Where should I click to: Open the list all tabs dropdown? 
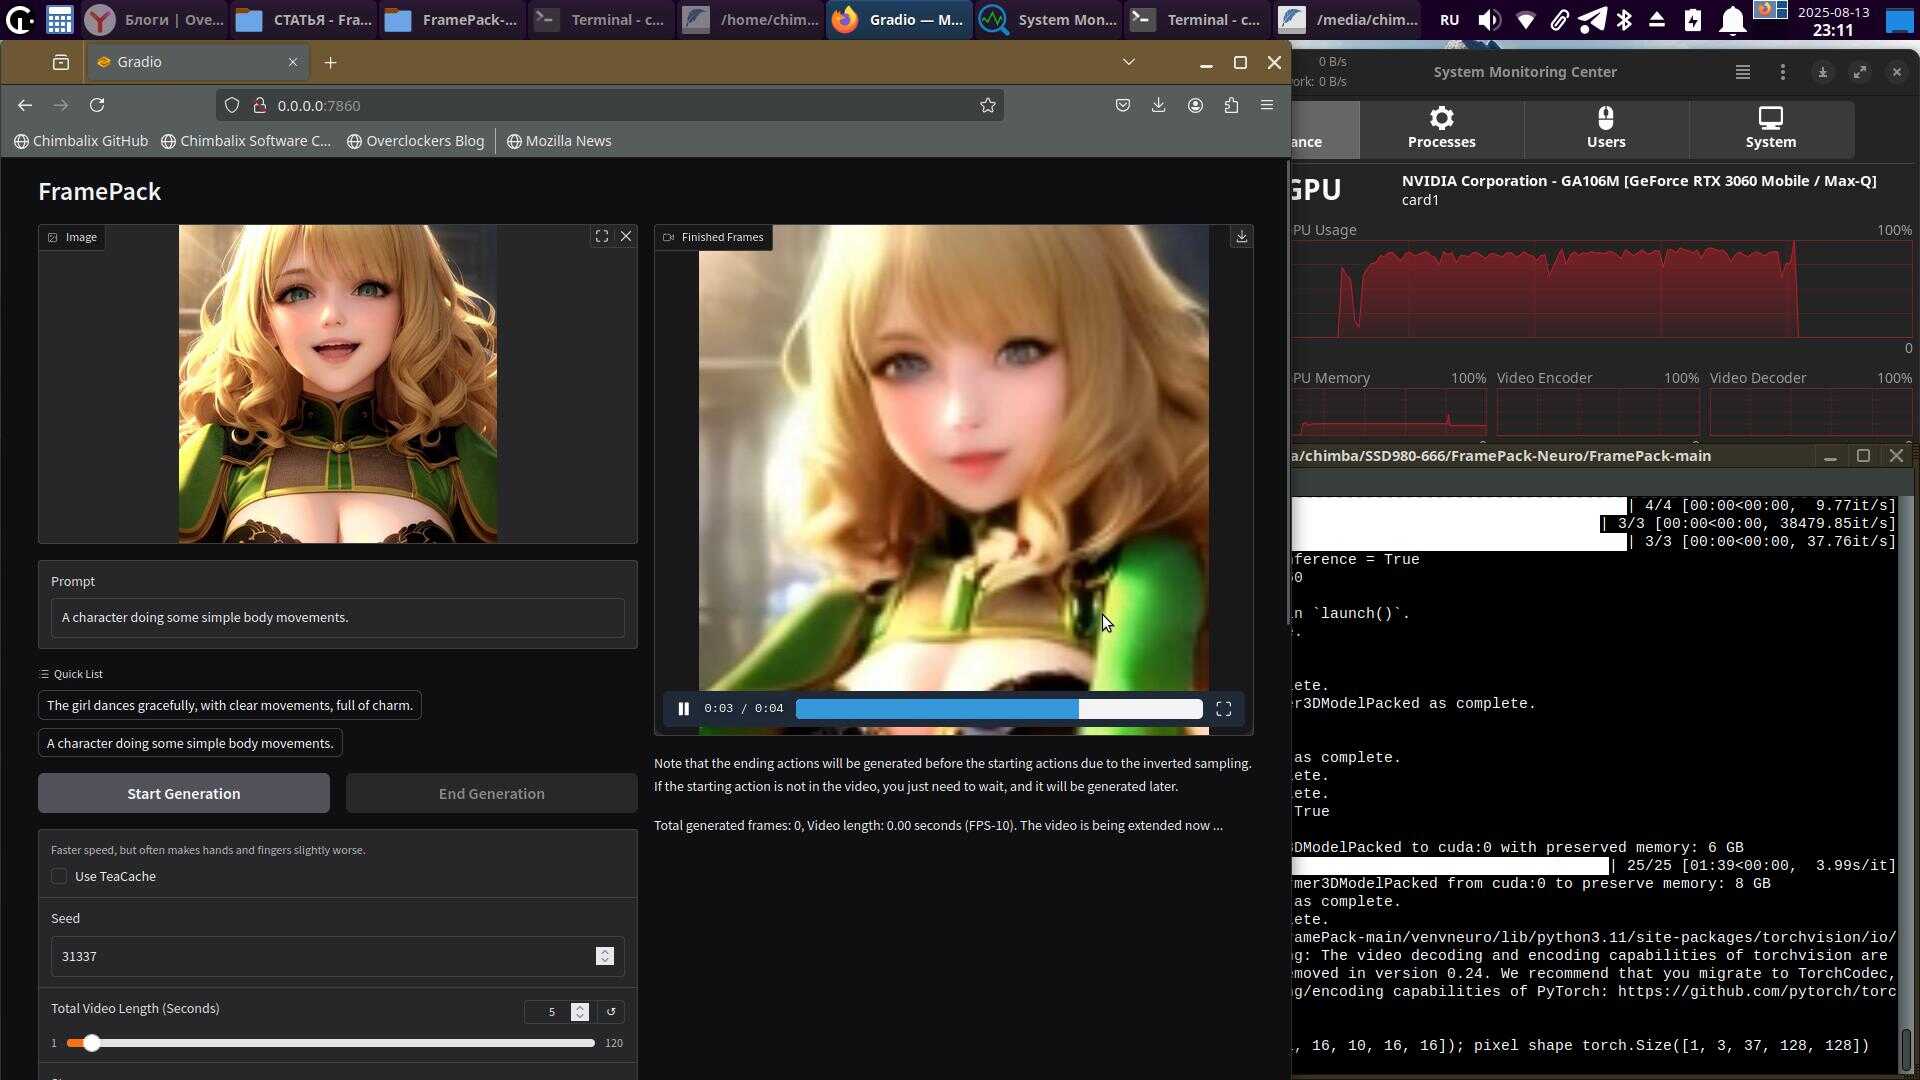[x=1129, y=62]
